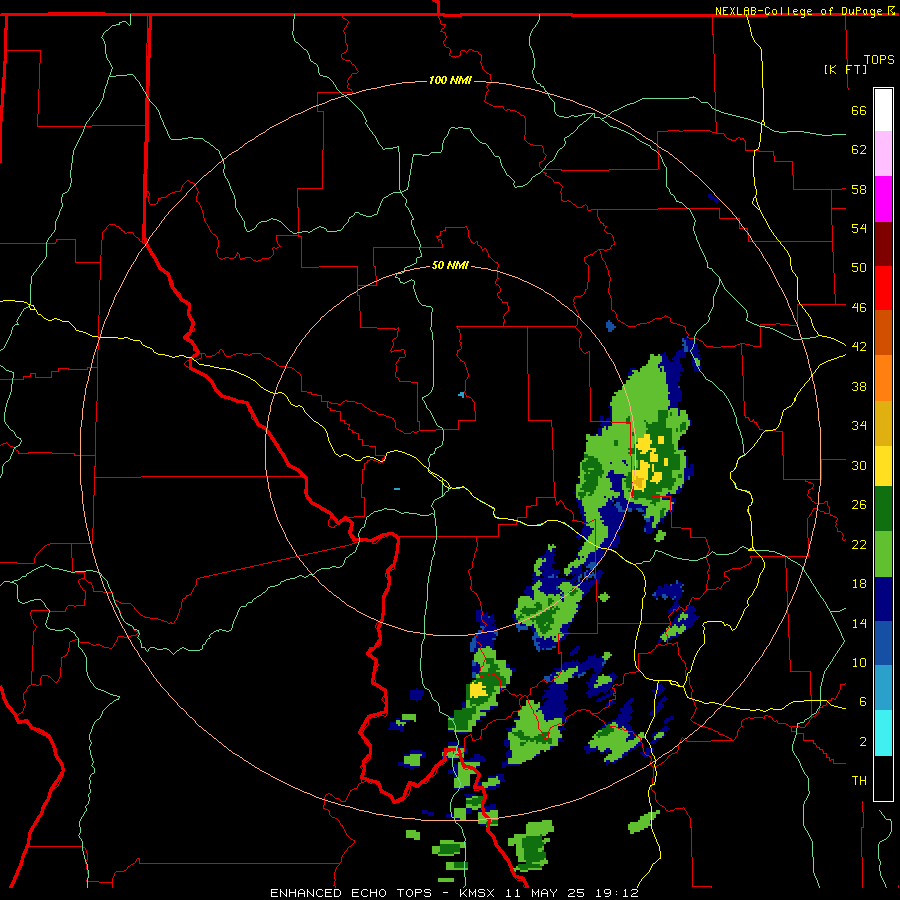Click the '66' legend value
Screen dimensions: 900x900
859,110
